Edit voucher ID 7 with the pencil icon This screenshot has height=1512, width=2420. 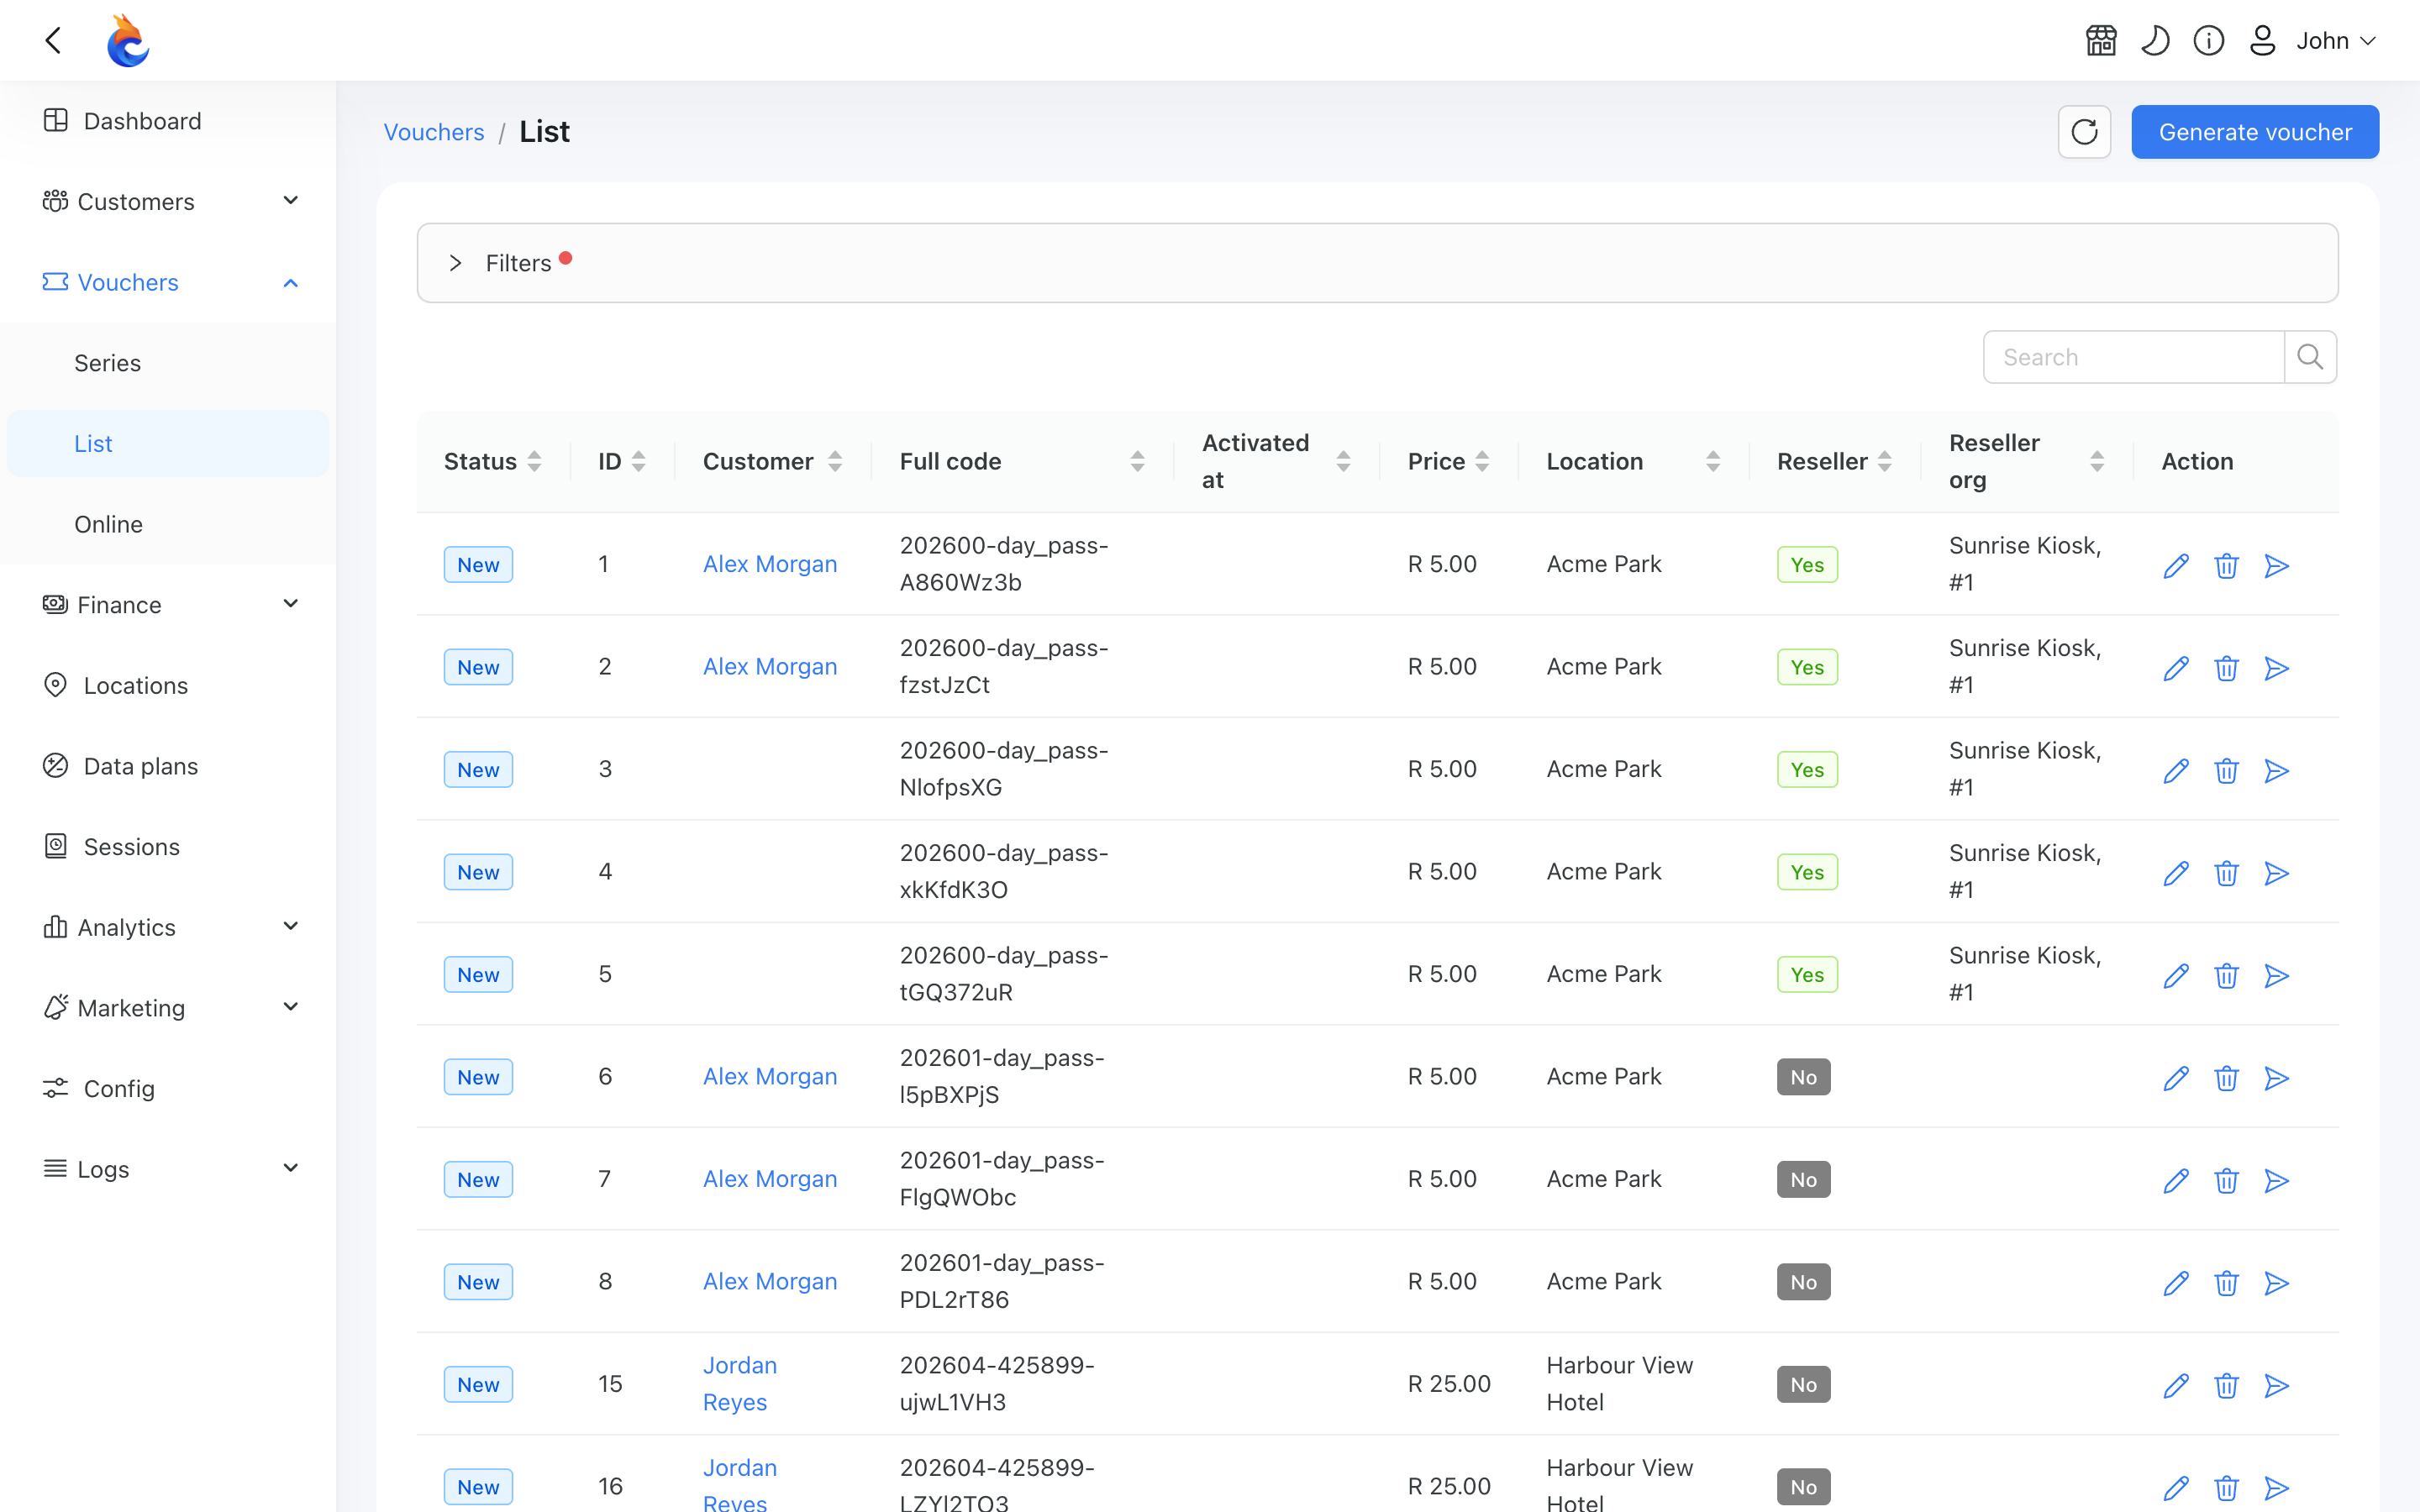tap(2176, 1180)
